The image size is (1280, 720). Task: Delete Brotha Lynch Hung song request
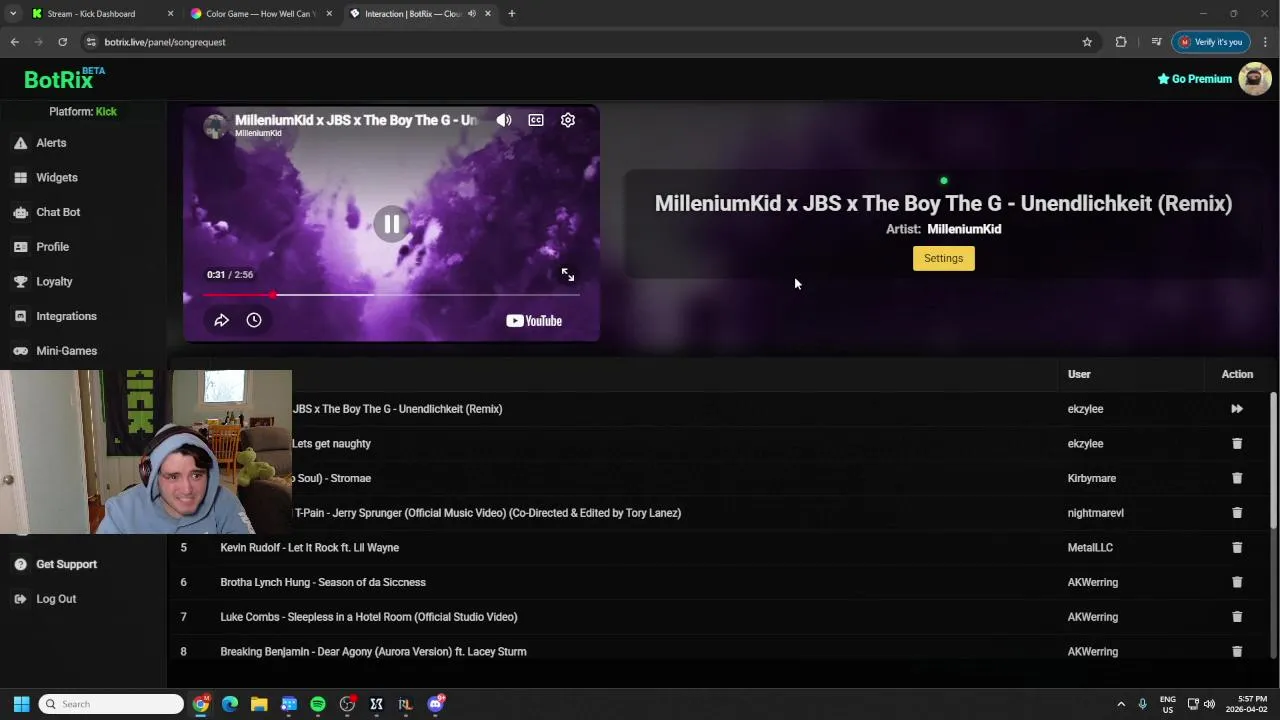tap(1237, 582)
